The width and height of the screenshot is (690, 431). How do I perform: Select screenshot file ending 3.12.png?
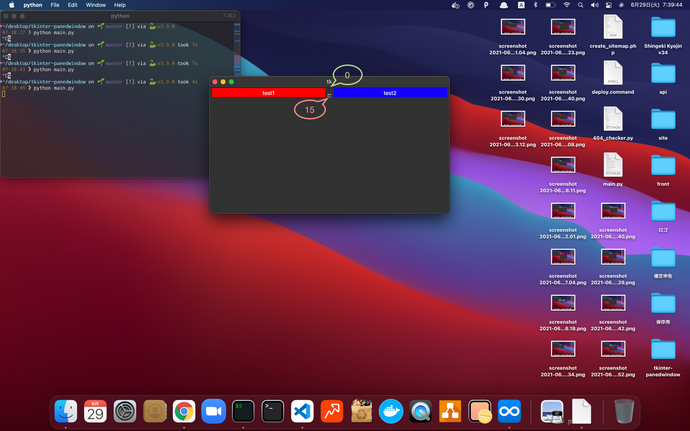coord(513,128)
